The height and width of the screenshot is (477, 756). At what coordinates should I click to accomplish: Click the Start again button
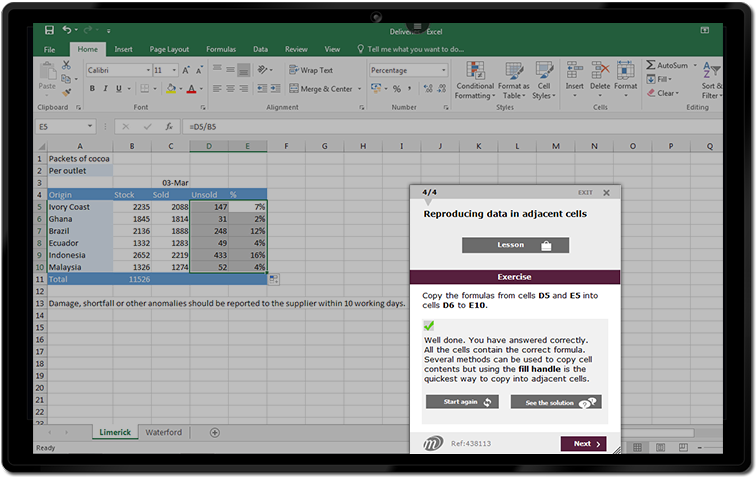tap(462, 402)
